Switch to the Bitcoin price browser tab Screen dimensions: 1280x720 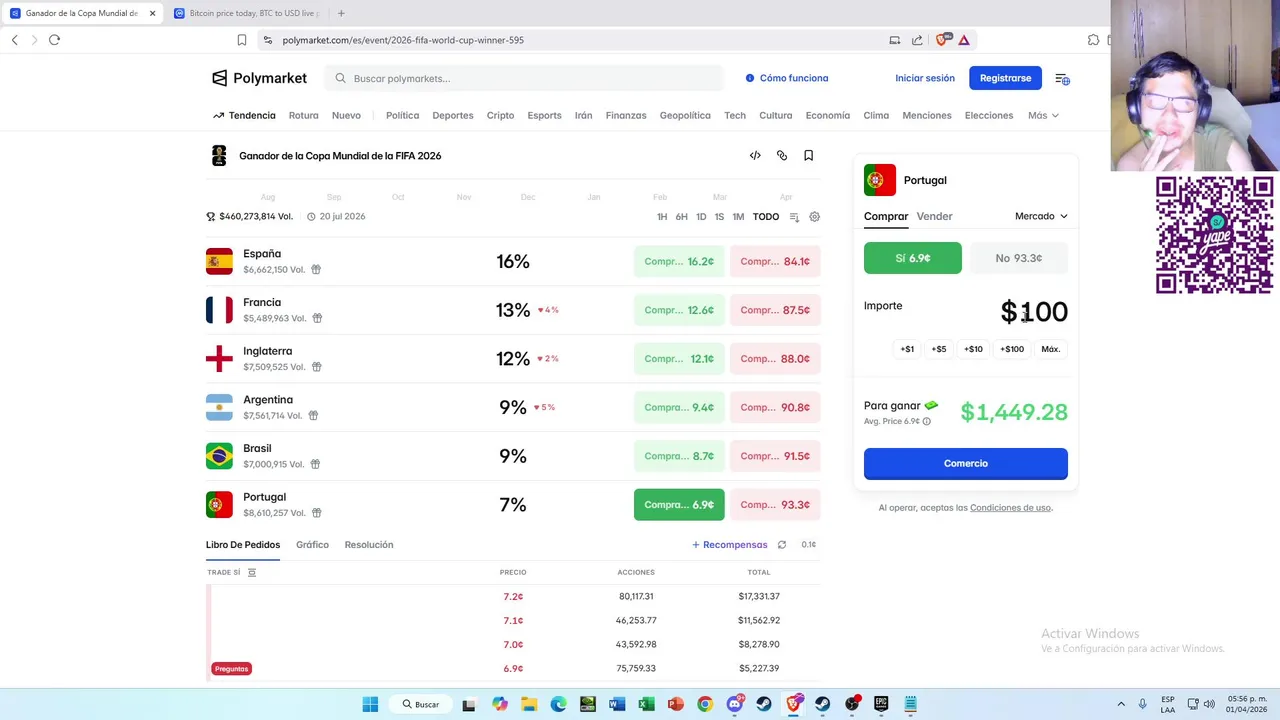pos(247,13)
